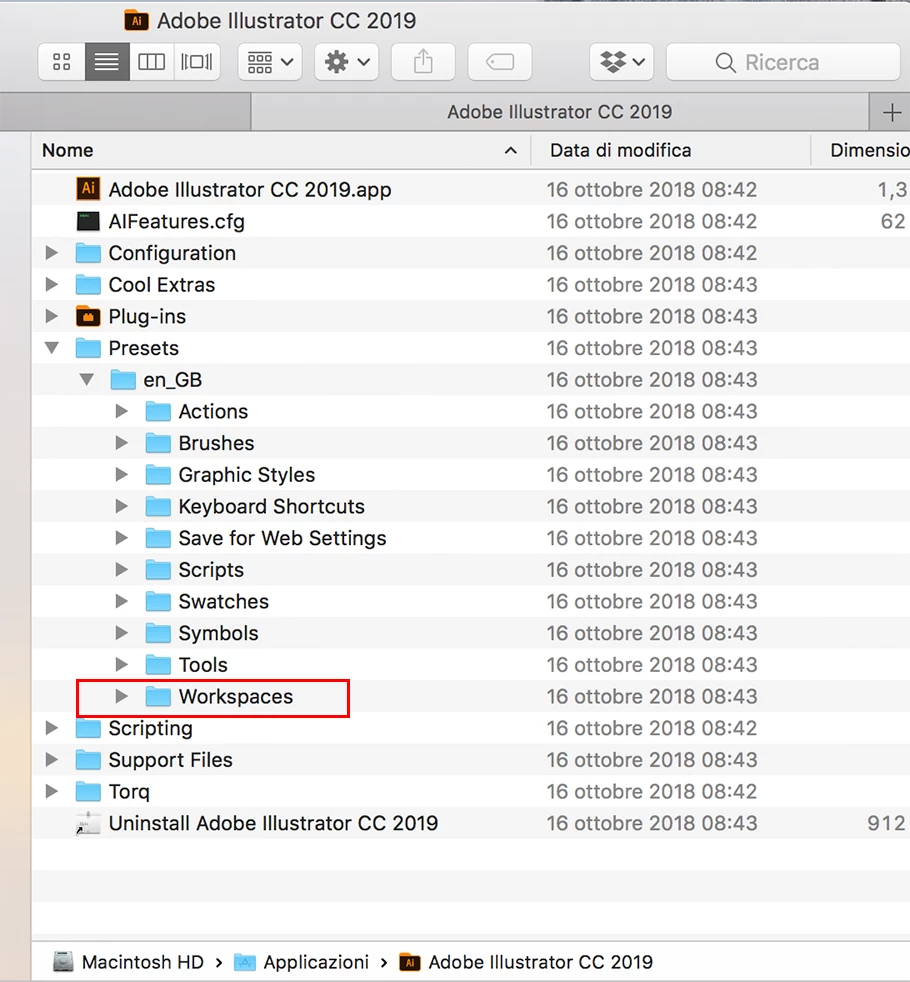
Task: Select the Cool Extras folder icon
Action: point(88,285)
